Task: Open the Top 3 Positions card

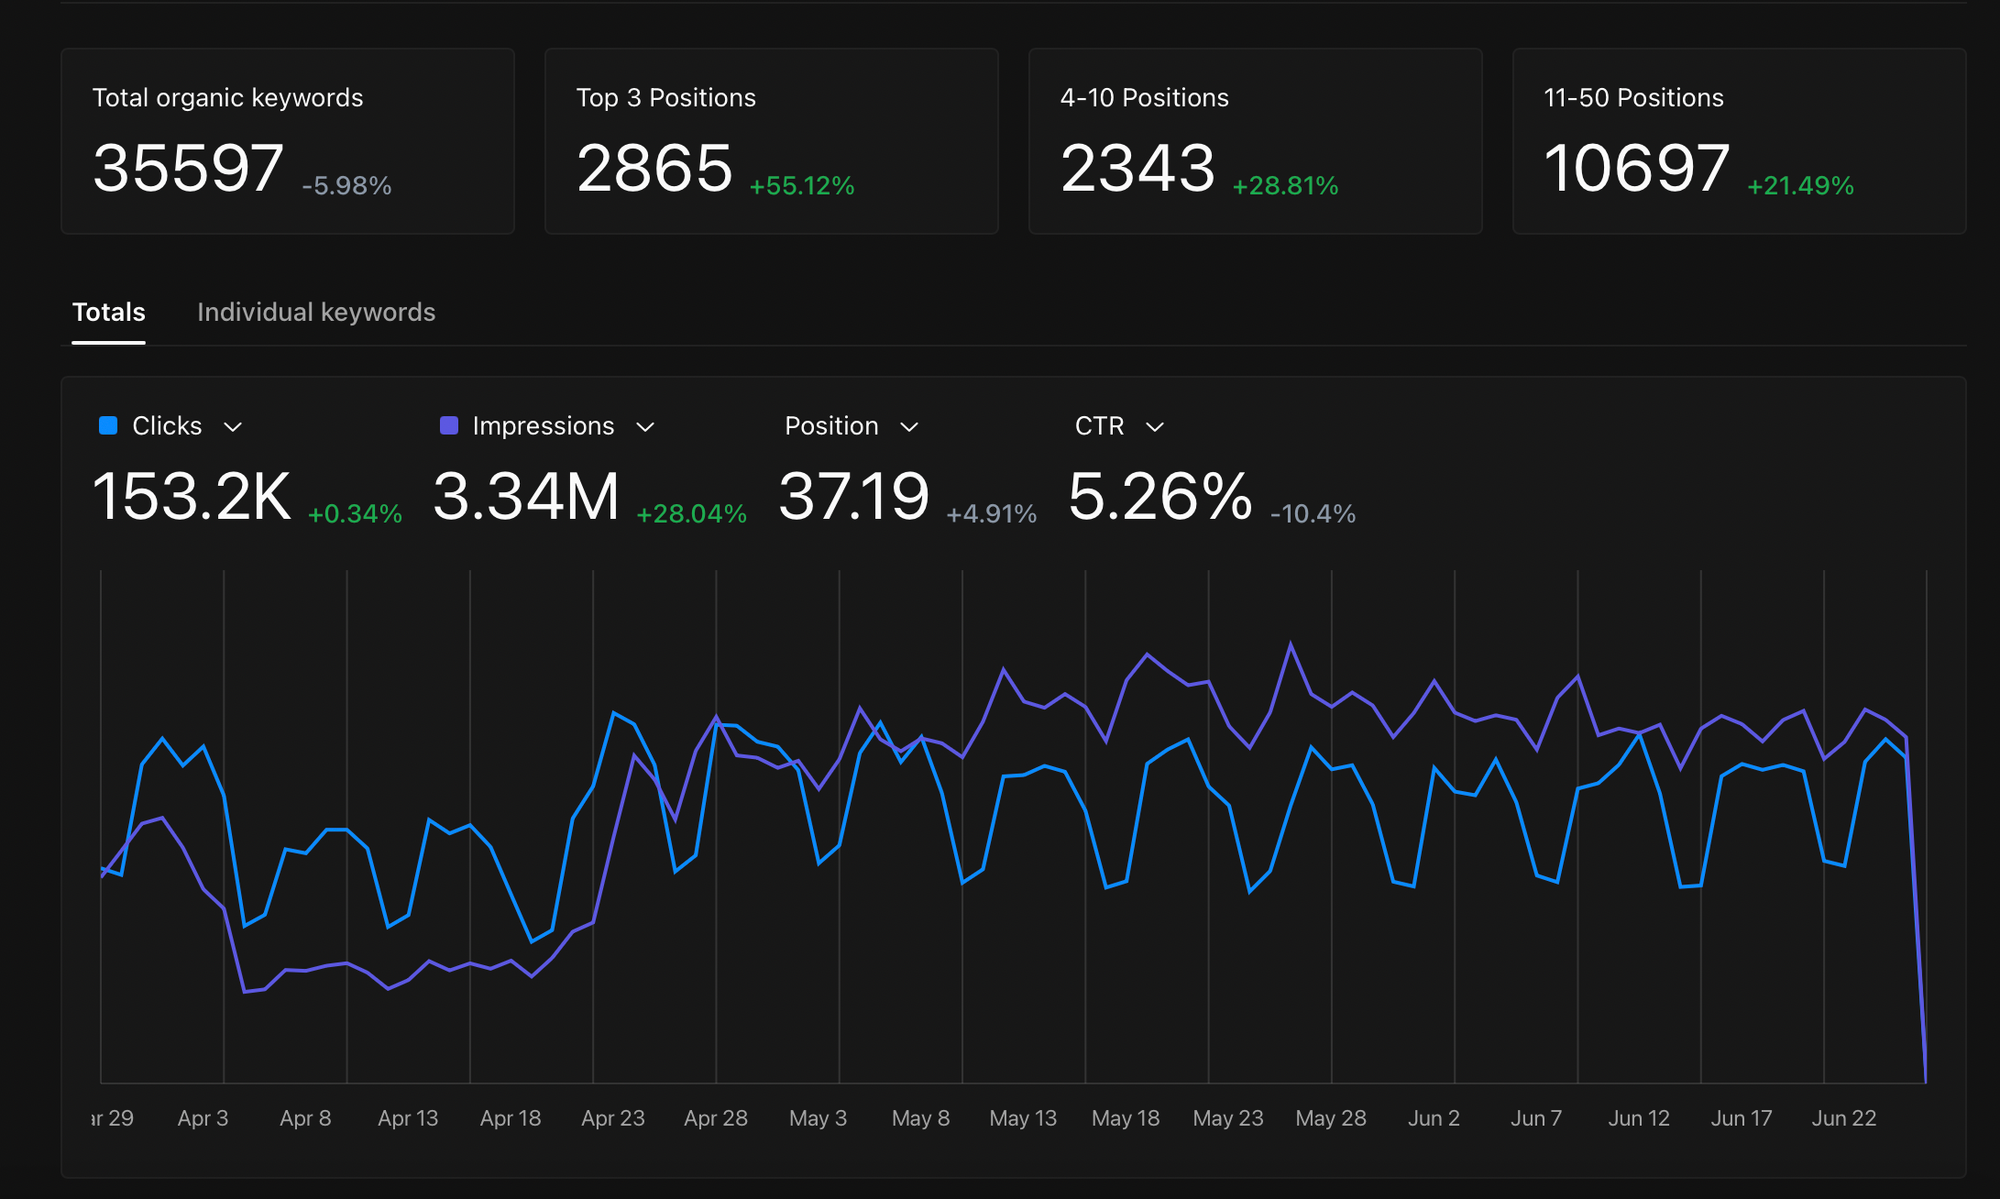Action: (x=772, y=140)
